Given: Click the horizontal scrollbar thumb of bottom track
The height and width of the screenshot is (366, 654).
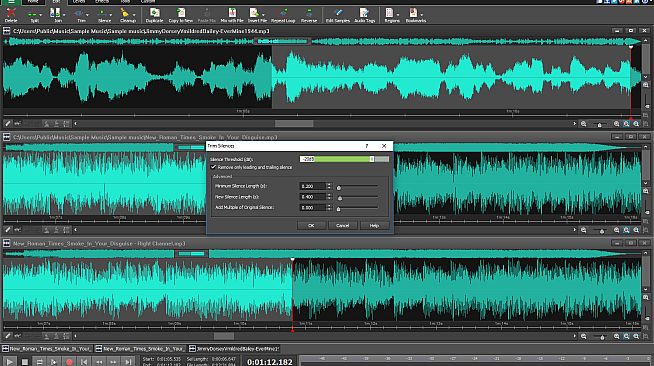Looking at the screenshot, I should (x=224, y=336).
